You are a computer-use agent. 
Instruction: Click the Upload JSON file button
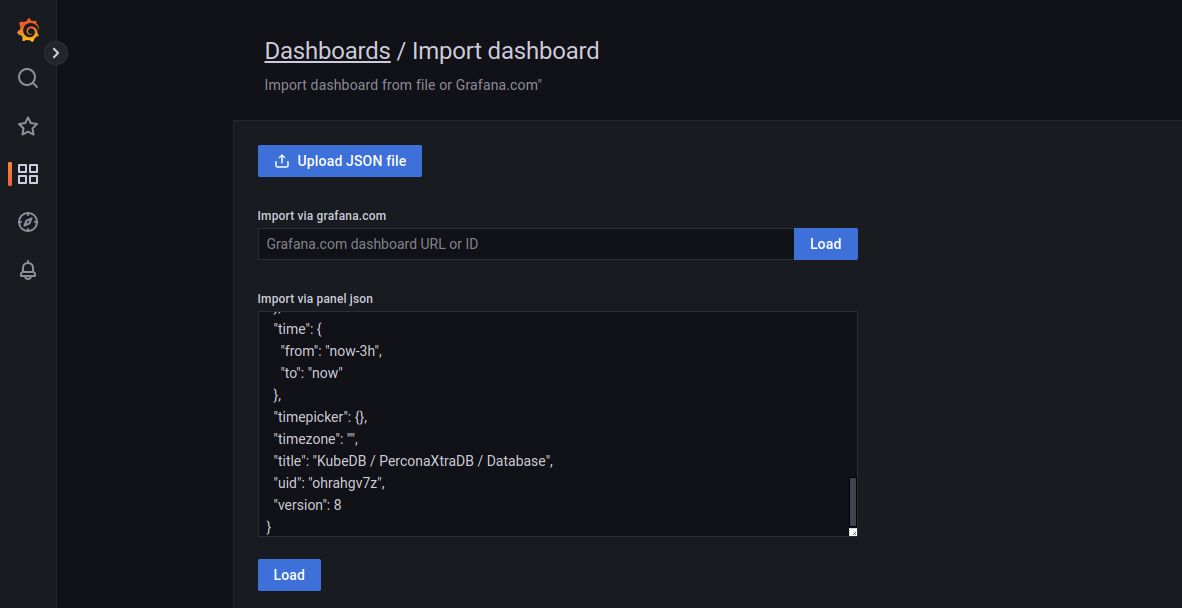tap(339, 160)
